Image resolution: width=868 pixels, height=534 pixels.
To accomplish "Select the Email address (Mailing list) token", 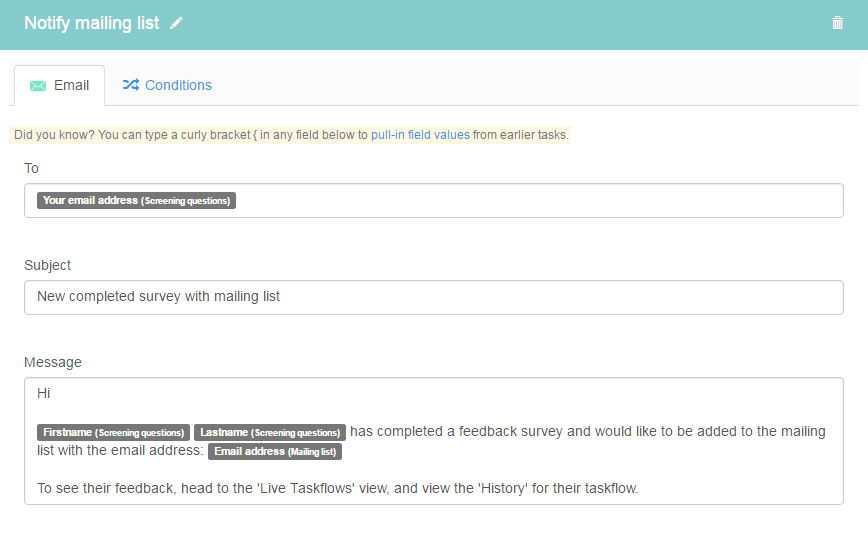I will [x=275, y=452].
